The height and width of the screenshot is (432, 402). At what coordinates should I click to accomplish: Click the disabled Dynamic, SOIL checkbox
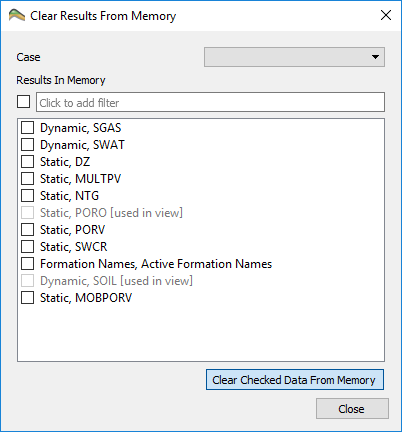point(27,281)
